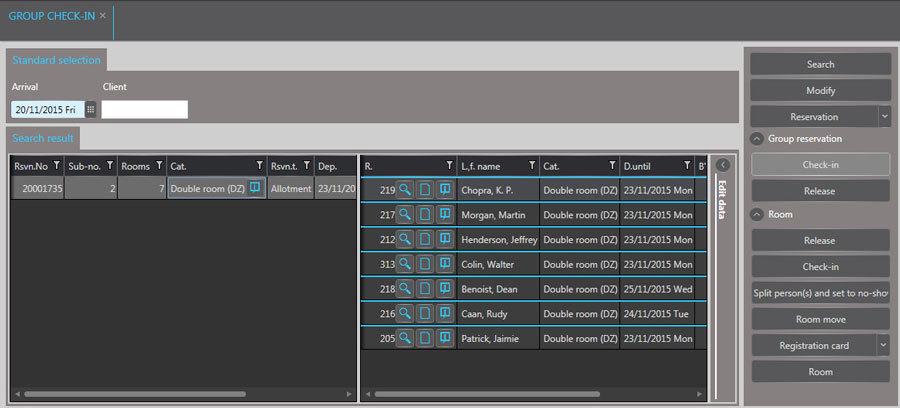Screen dimensions: 900x408
Task: Click note icon for room 218
Action: (x=445, y=289)
